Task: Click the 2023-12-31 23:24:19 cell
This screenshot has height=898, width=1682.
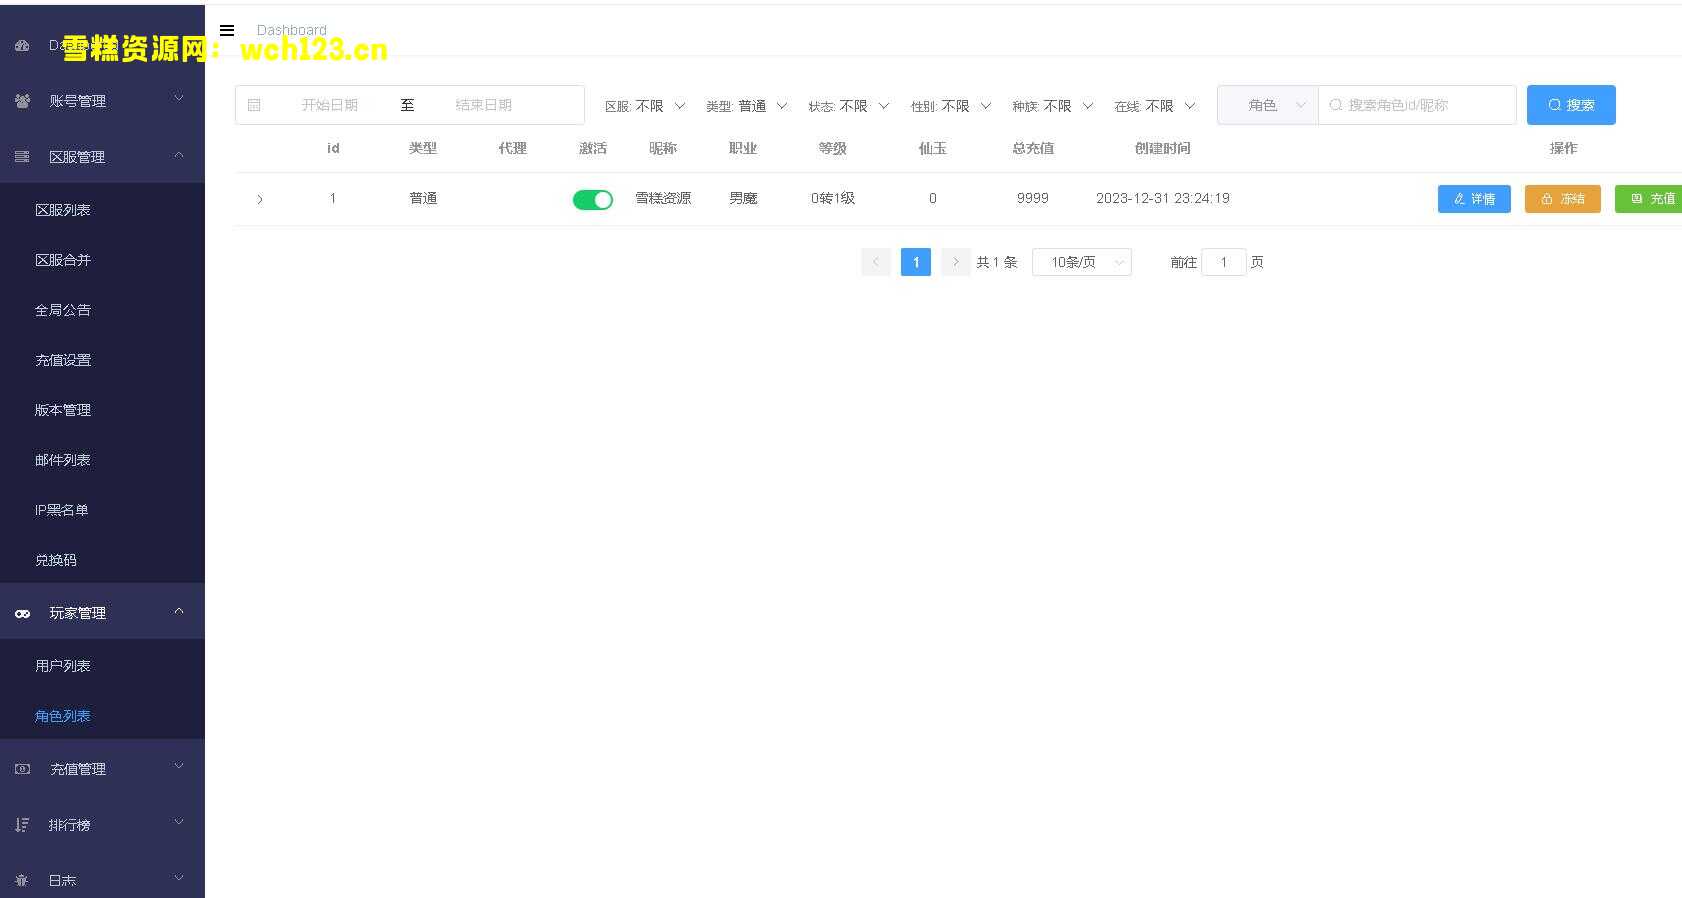Action: [x=1163, y=198]
